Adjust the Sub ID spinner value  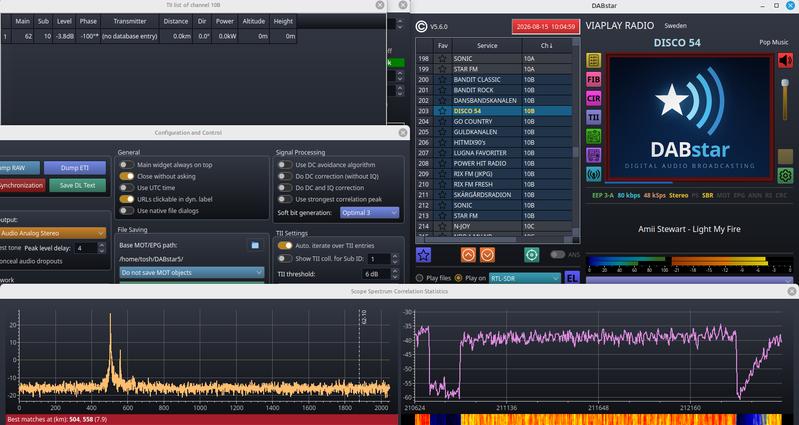(x=383, y=259)
